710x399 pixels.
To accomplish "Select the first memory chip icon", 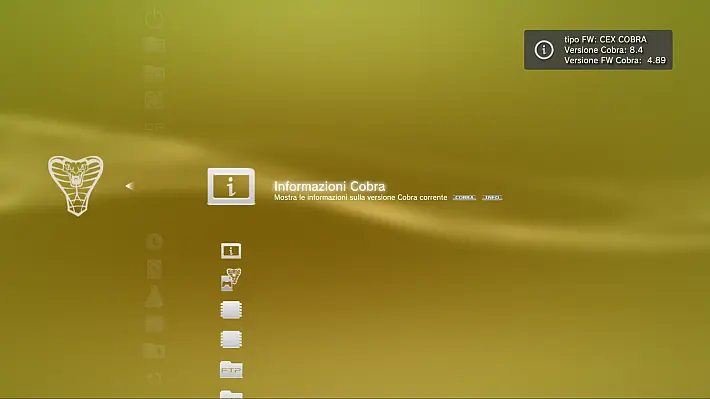I will point(231,310).
